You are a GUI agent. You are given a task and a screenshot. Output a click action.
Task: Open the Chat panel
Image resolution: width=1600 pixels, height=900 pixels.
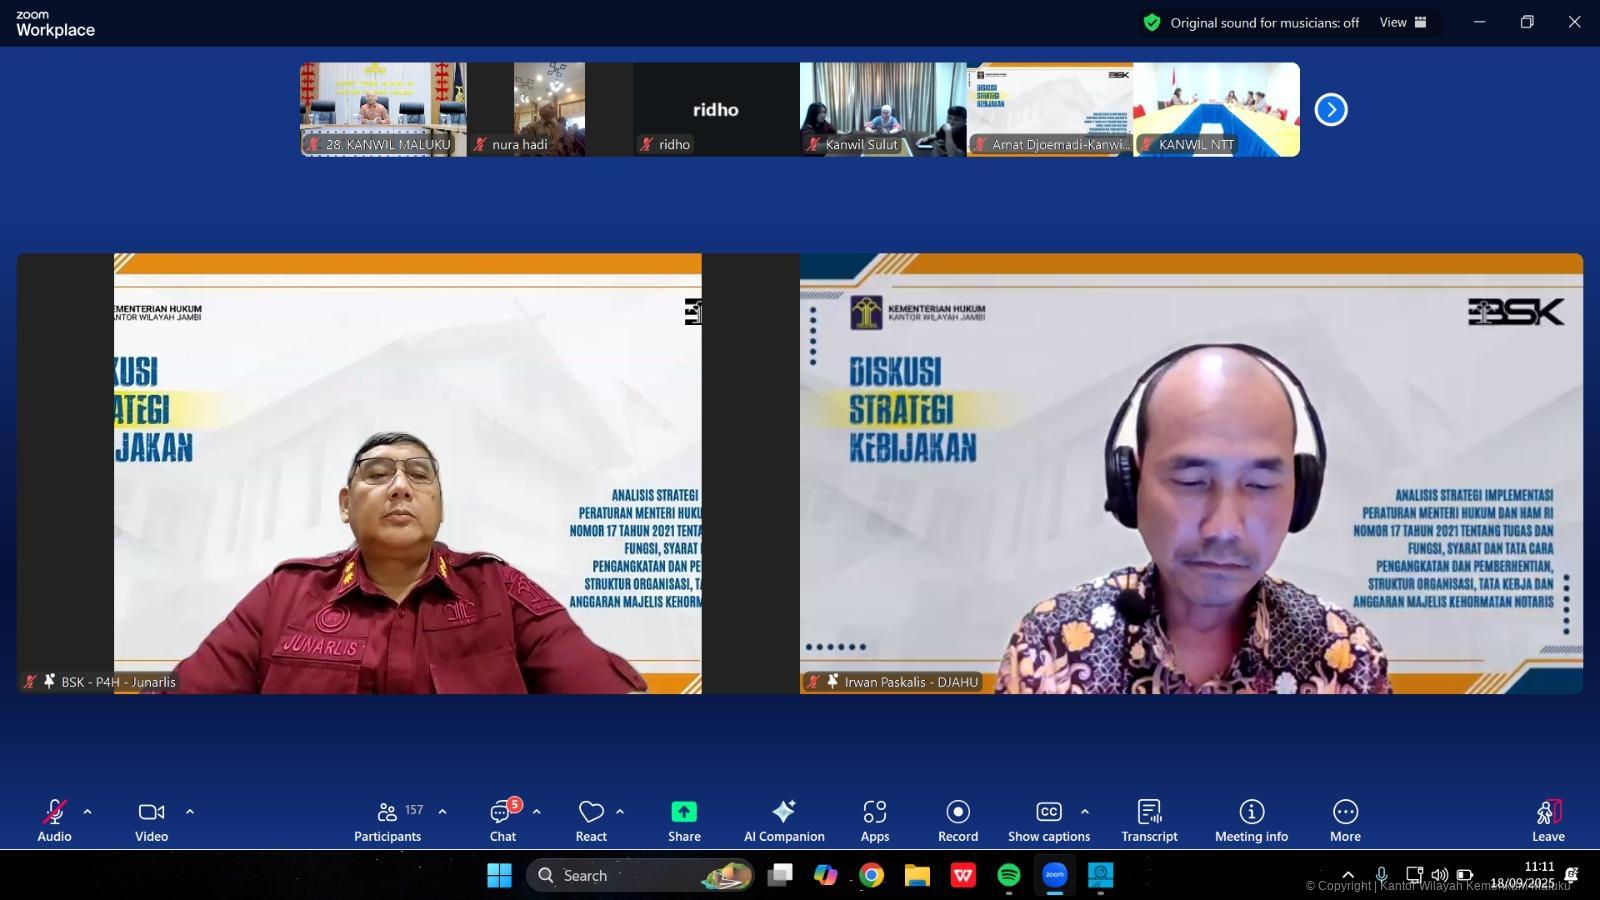click(x=502, y=821)
